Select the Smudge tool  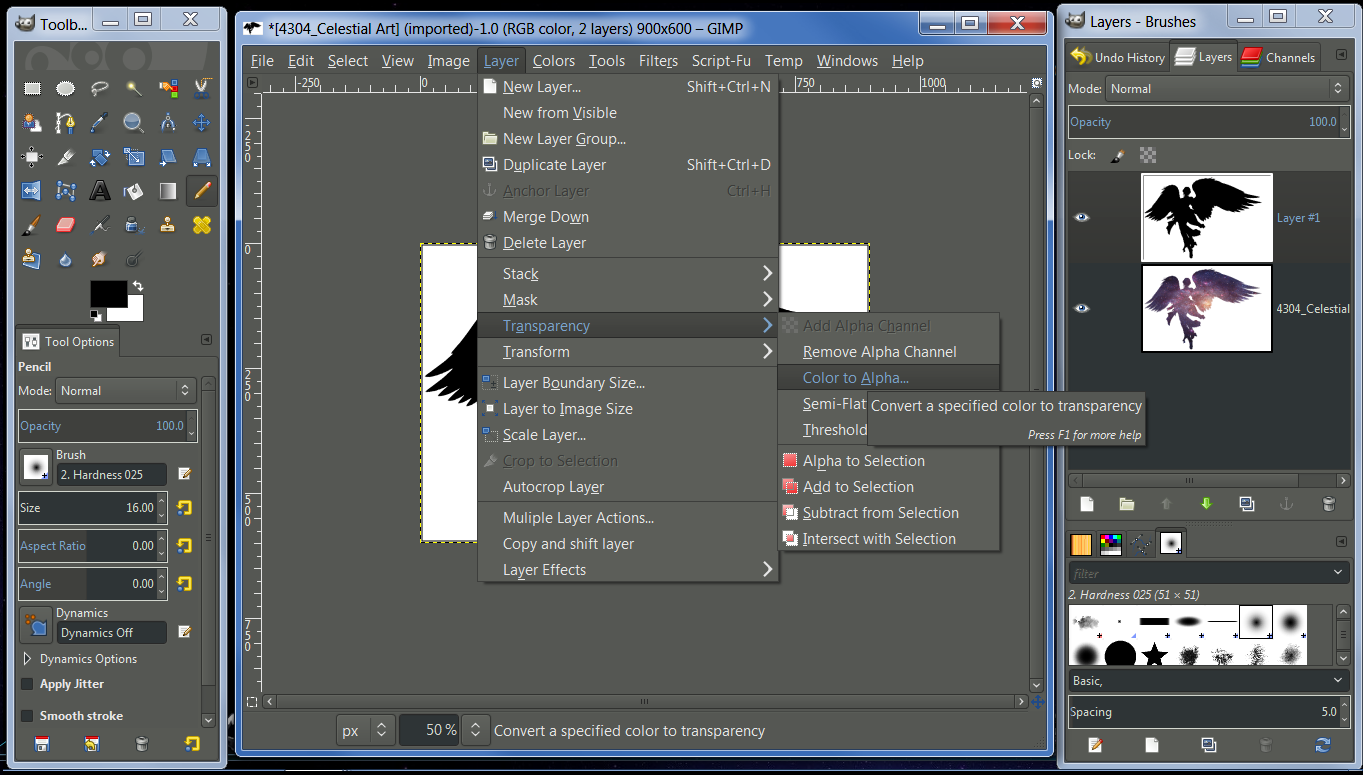pos(100,259)
